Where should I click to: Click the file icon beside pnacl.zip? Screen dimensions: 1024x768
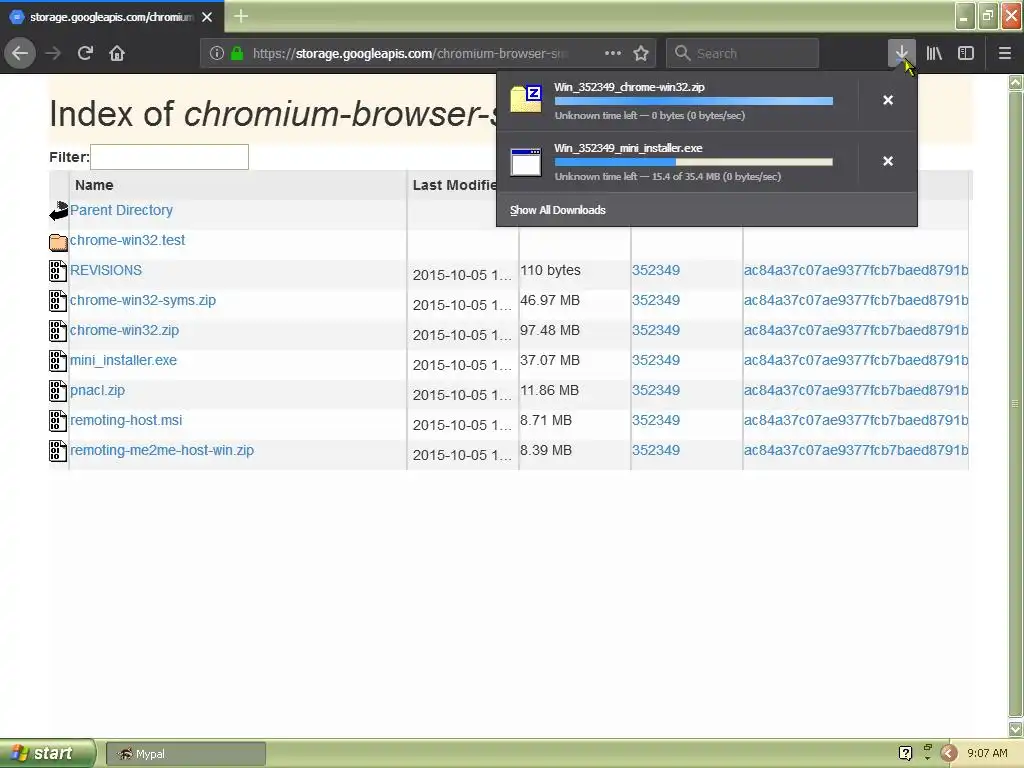click(x=58, y=391)
